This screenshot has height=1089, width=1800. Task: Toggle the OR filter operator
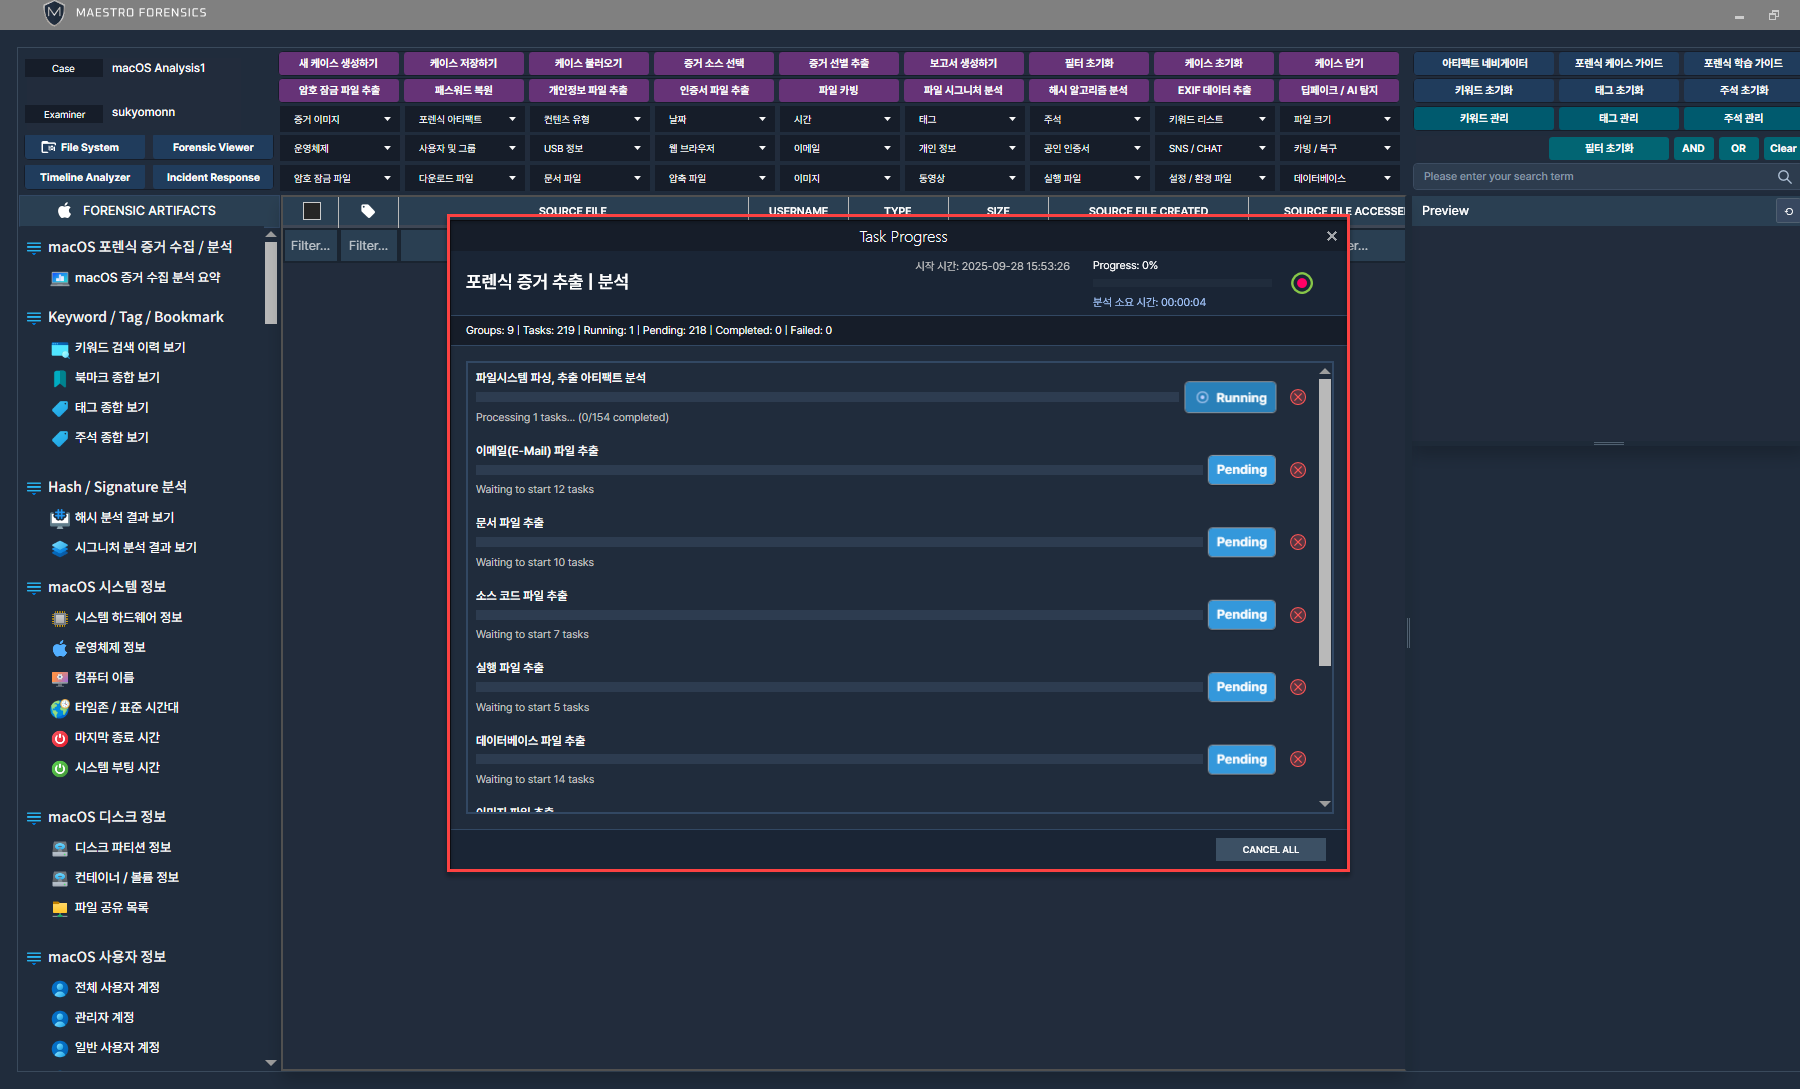tap(1738, 148)
